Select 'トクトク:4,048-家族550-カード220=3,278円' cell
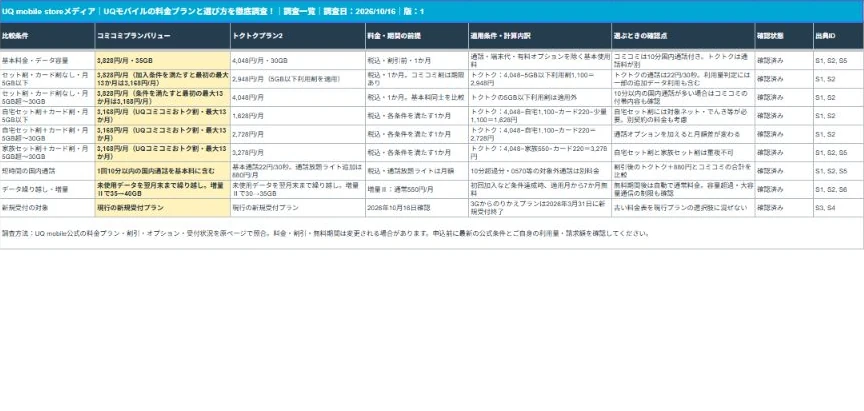The height and width of the screenshot is (411, 864). 540,153
